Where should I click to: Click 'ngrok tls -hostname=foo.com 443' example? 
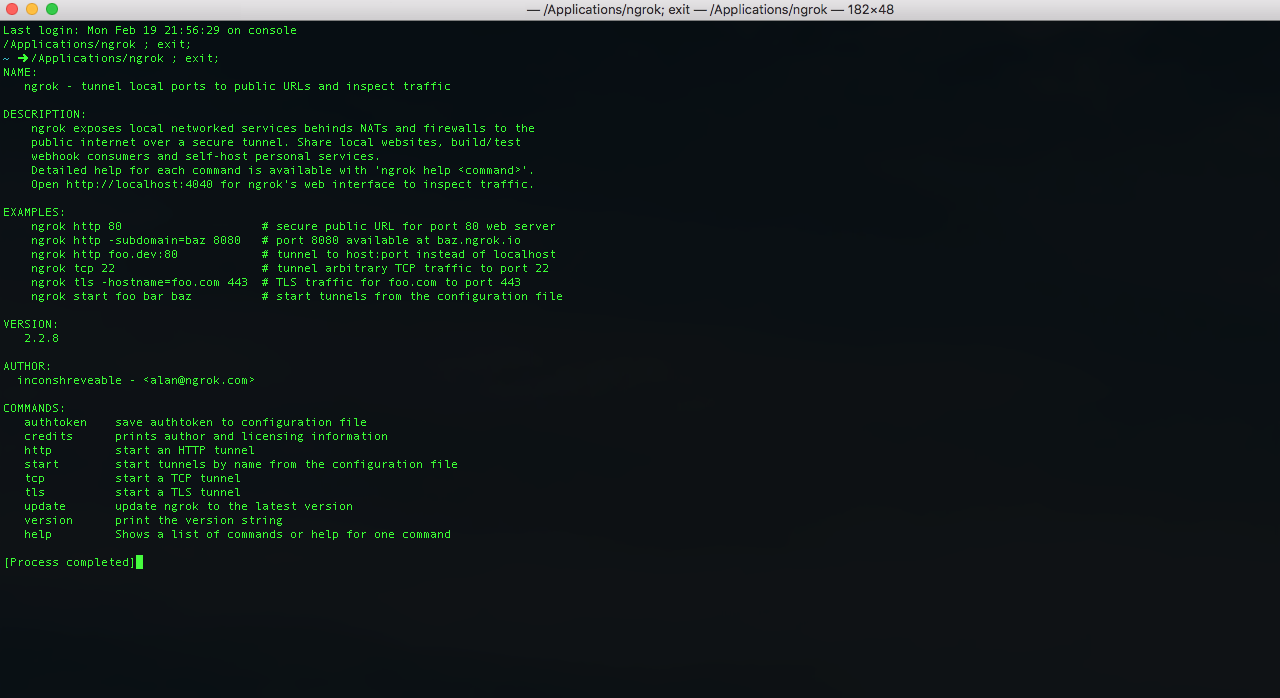point(139,282)
